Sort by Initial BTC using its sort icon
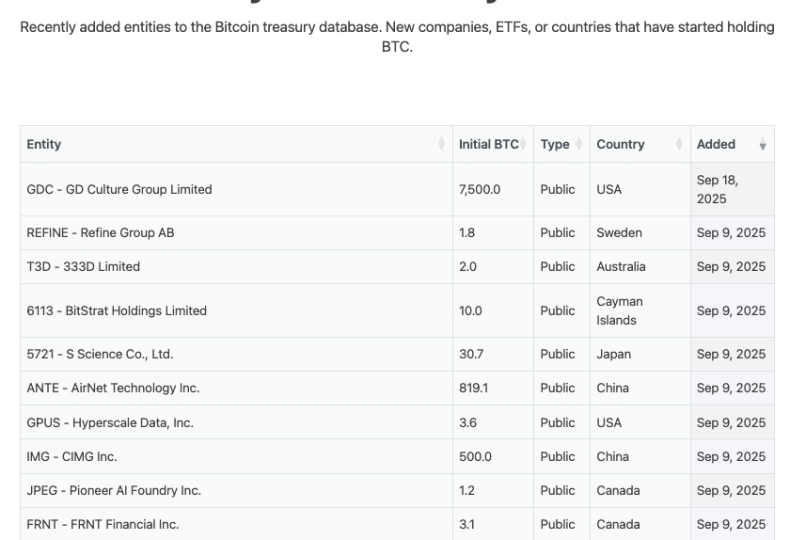The image size is (790, 540). click(x=524, y=145)
